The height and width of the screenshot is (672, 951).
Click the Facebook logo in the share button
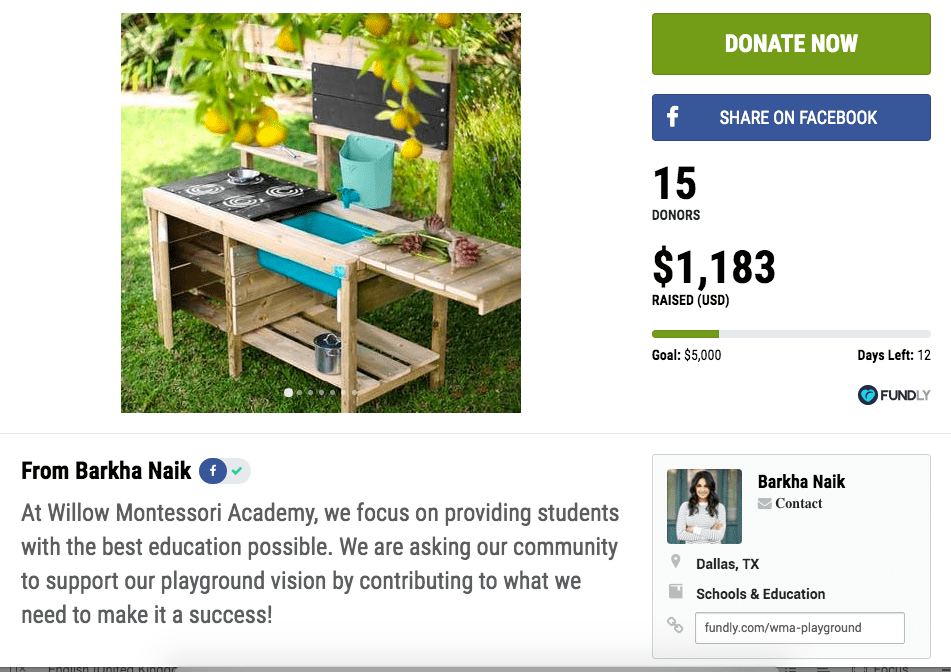pos(672,117)
